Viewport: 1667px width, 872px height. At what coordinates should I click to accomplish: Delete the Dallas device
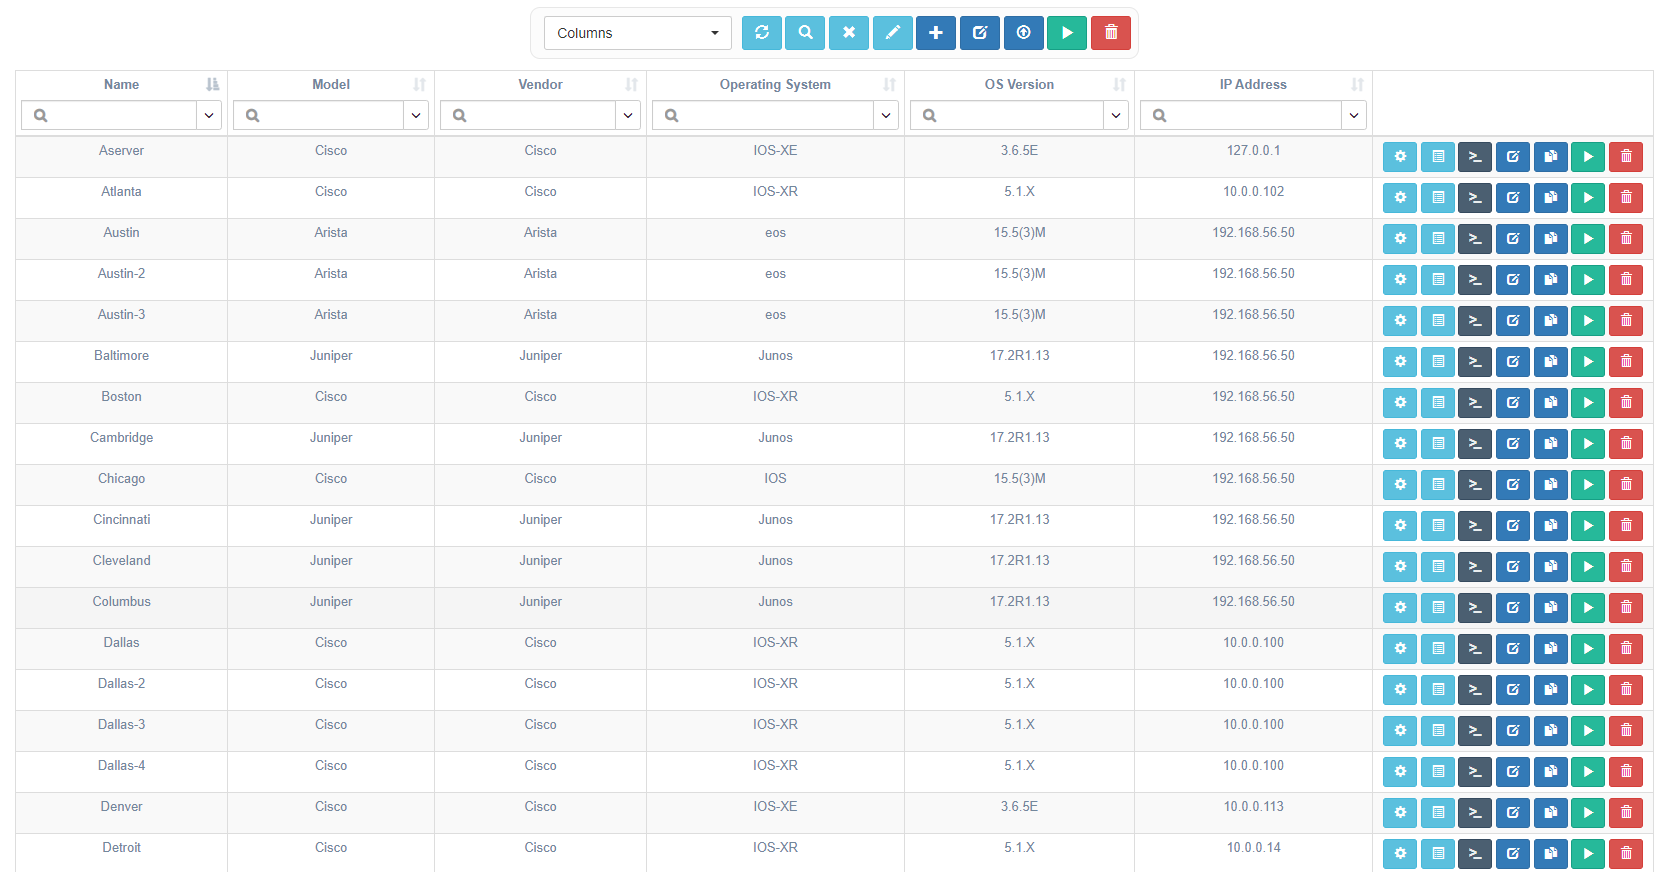pos(1626,649)
